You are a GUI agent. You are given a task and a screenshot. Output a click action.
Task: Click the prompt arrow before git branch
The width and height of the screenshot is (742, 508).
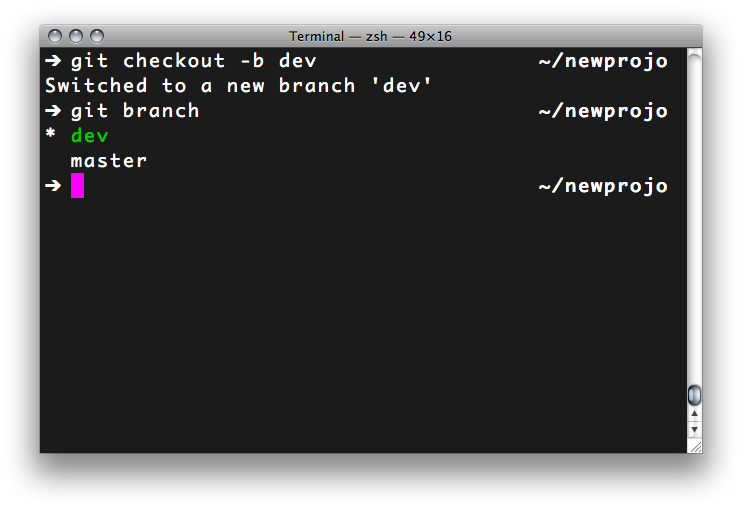(x=53, y=111)
